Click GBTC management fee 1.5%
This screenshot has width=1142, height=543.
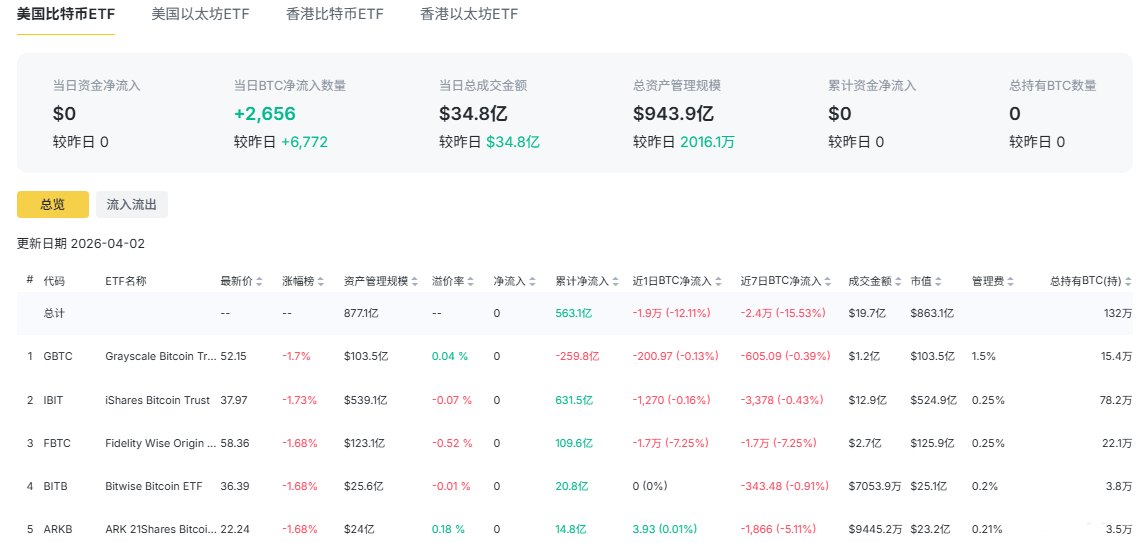coord(983,357)
